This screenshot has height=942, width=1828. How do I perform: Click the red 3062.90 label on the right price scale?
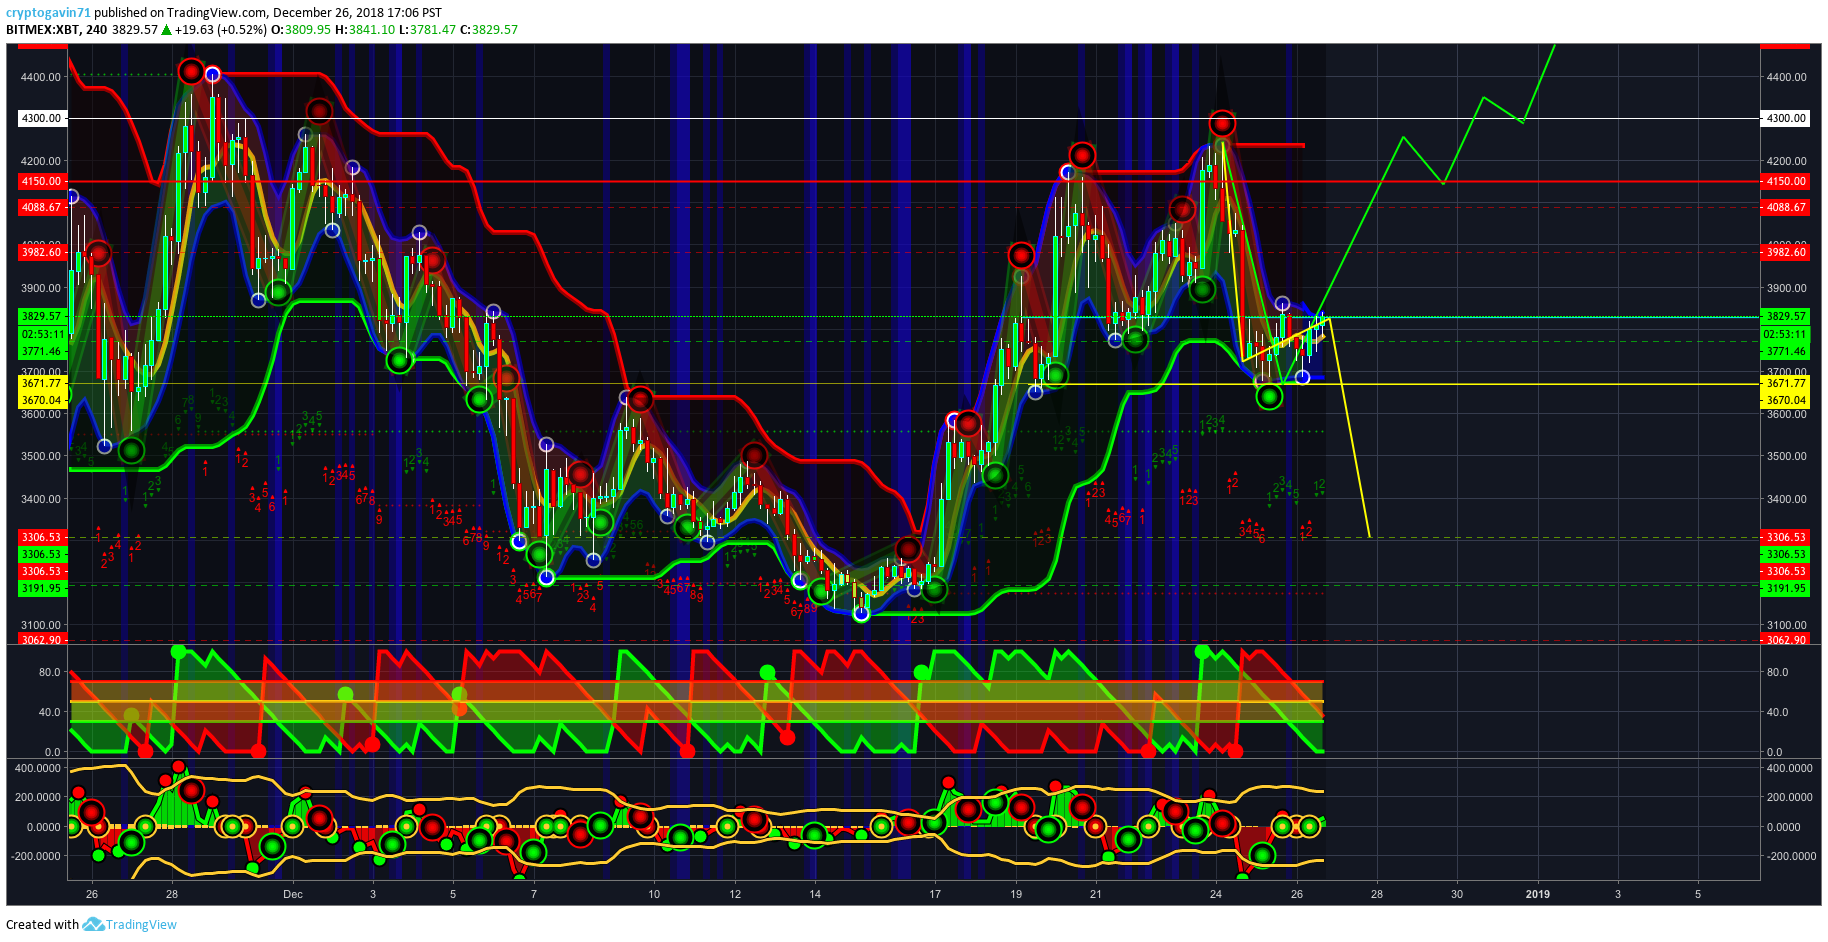pyautogui.click(x=1786, y=640)
